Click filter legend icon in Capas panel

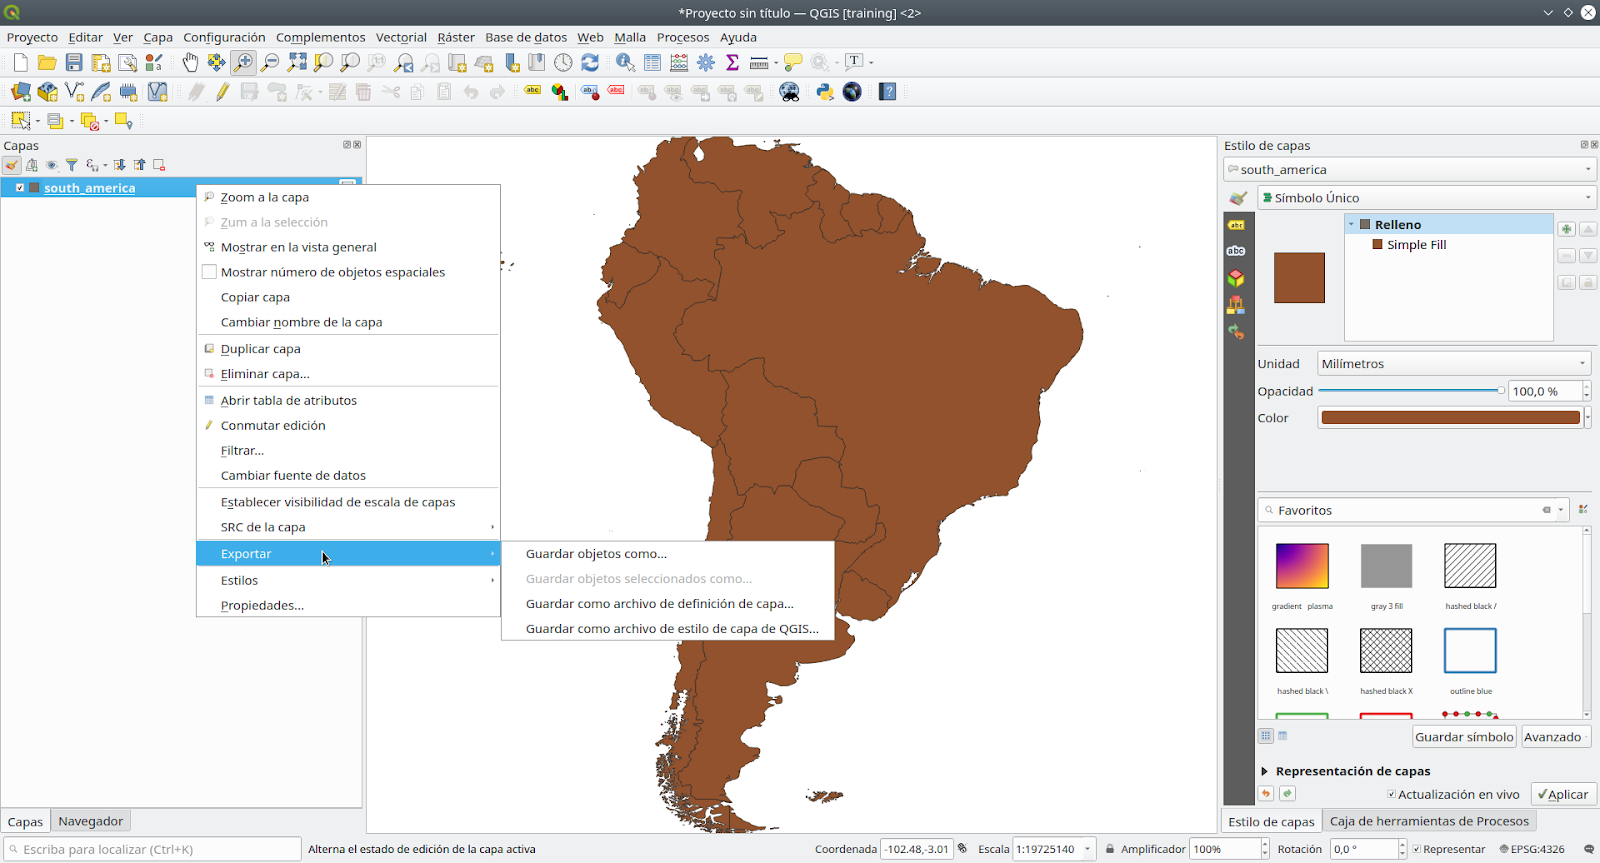coord(72,165)
